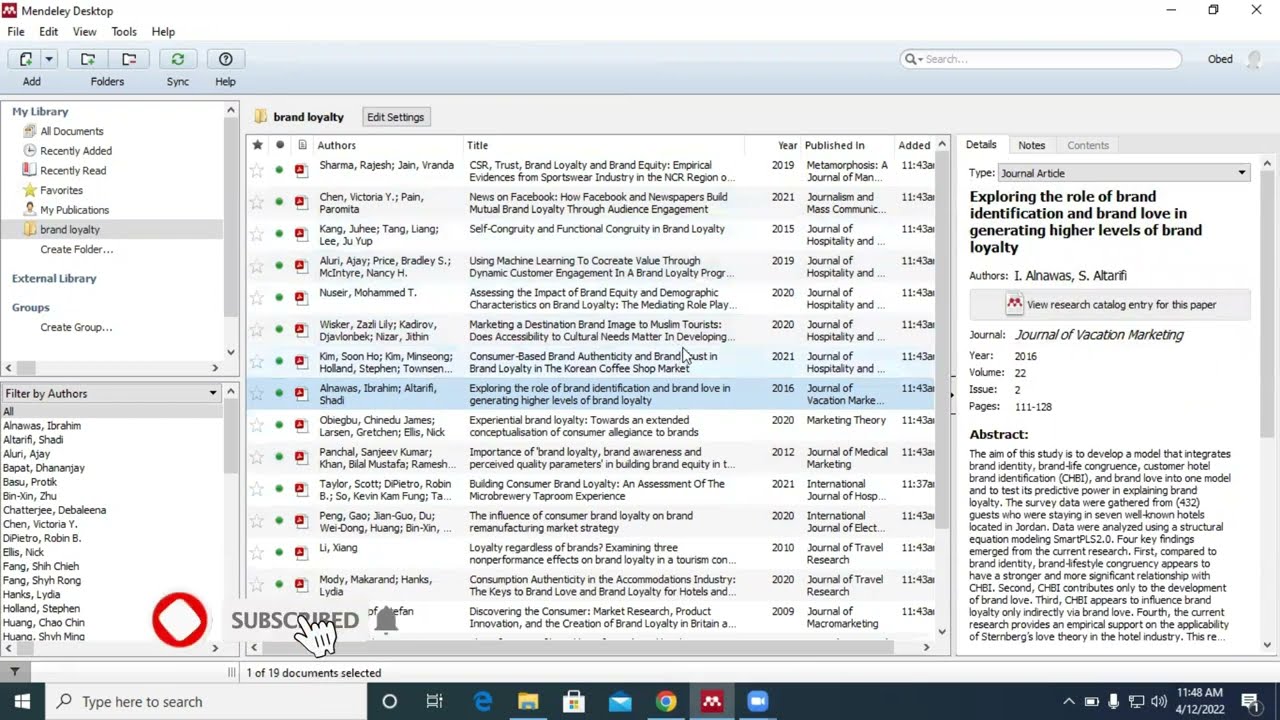Click the Sync toolbar icon
1280x720 pixels.
click(x=178, y=59)
